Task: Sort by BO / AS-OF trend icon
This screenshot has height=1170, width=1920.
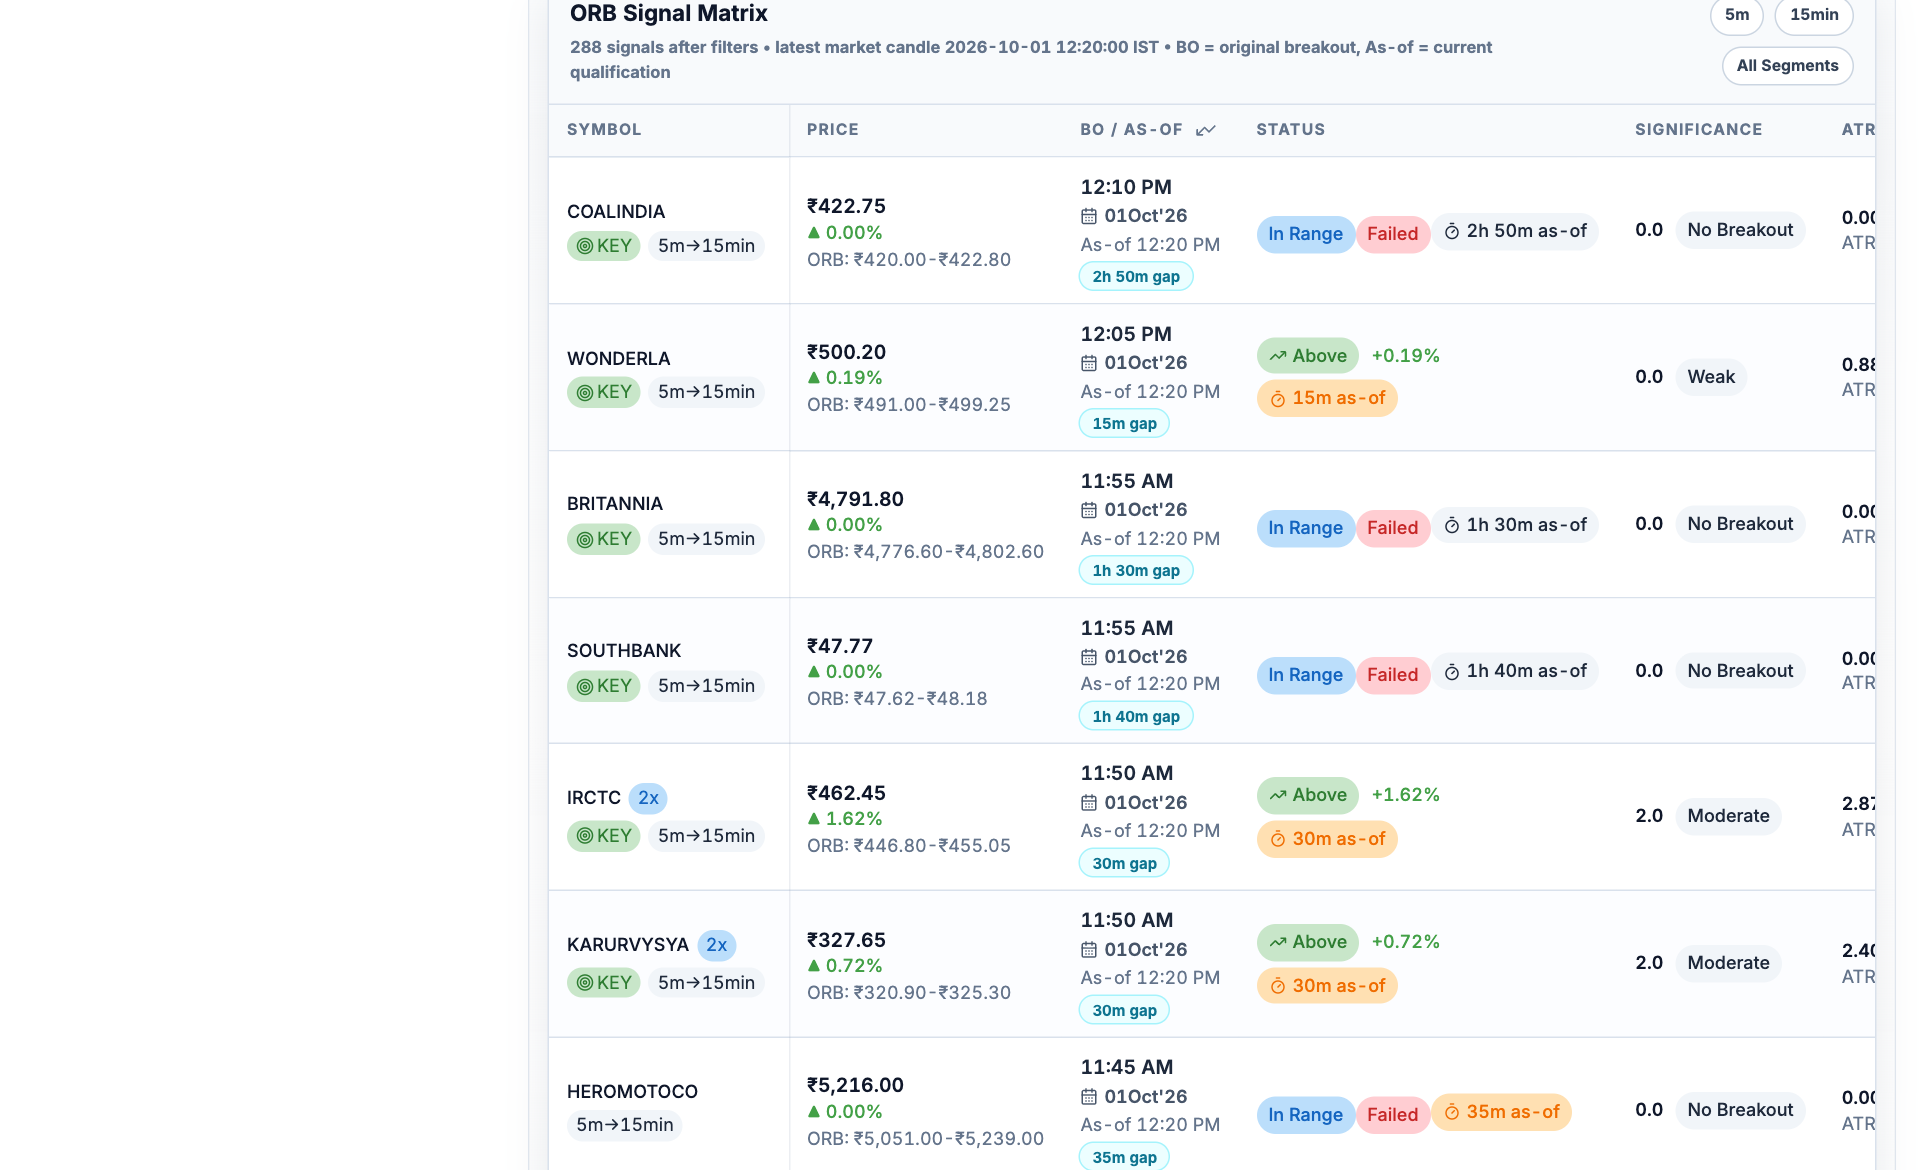Action: (x=1206, y=130)
